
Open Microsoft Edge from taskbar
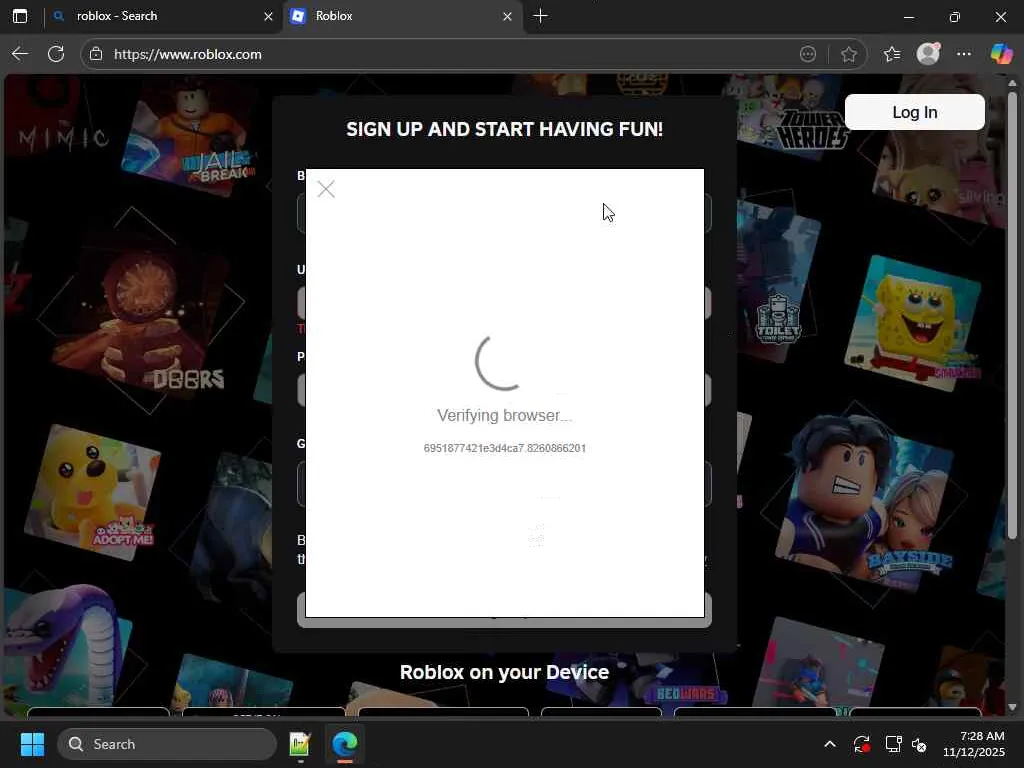point(345,744)
